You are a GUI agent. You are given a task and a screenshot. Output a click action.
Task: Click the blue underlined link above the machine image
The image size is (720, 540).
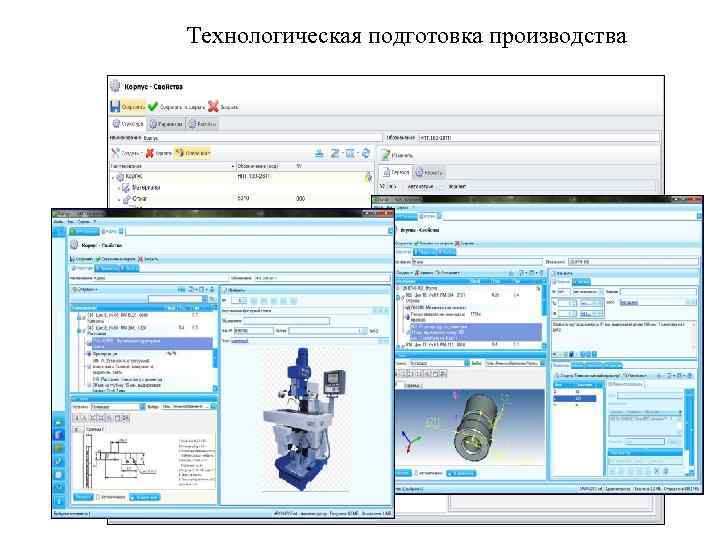pos(239,341)
